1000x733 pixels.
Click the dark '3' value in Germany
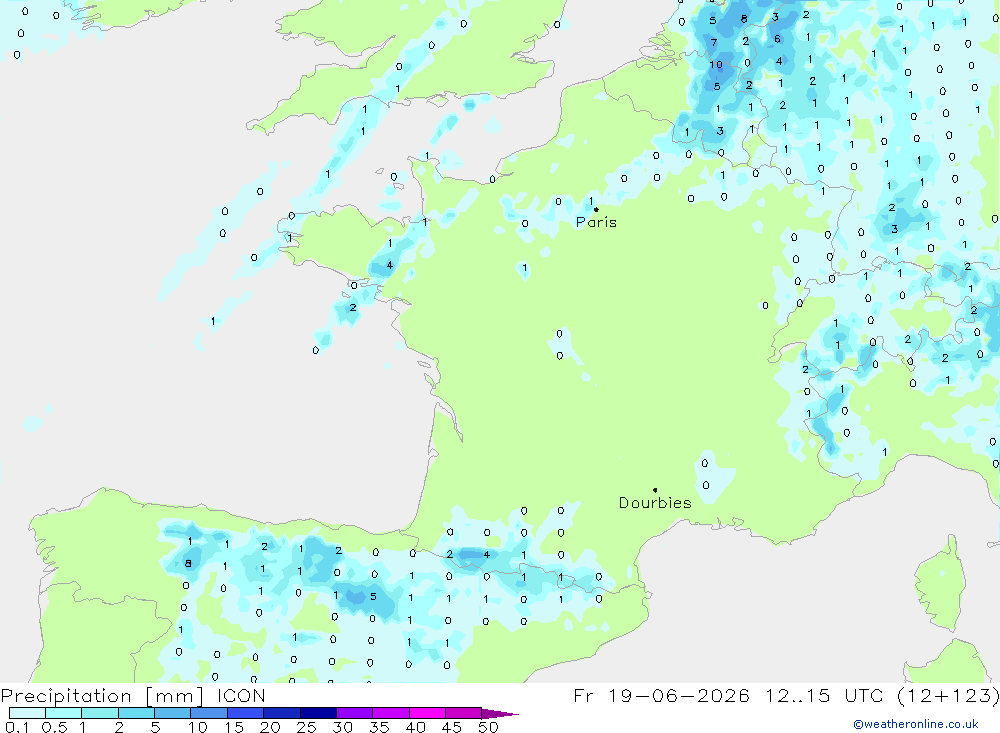coord(895,229)
